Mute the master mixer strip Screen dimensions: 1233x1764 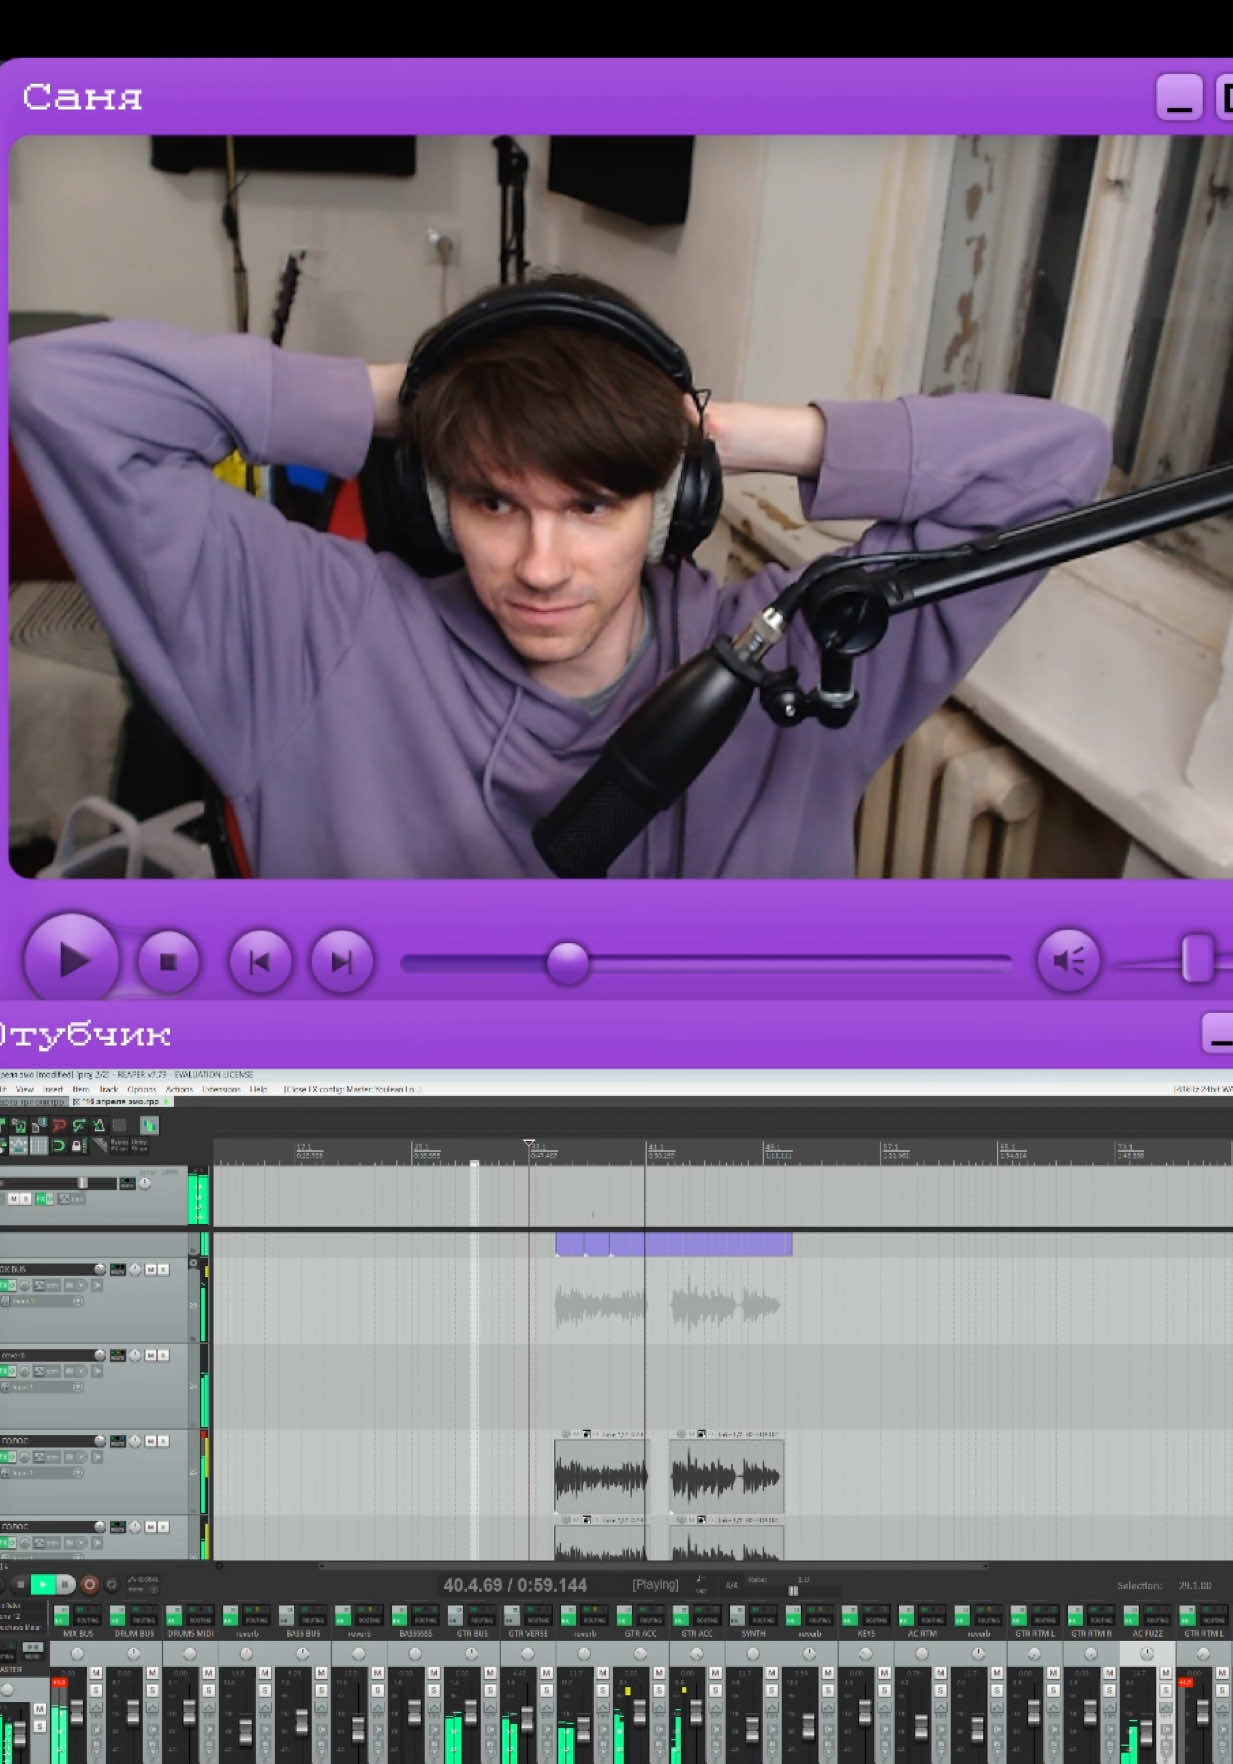tap(39, 1708)
